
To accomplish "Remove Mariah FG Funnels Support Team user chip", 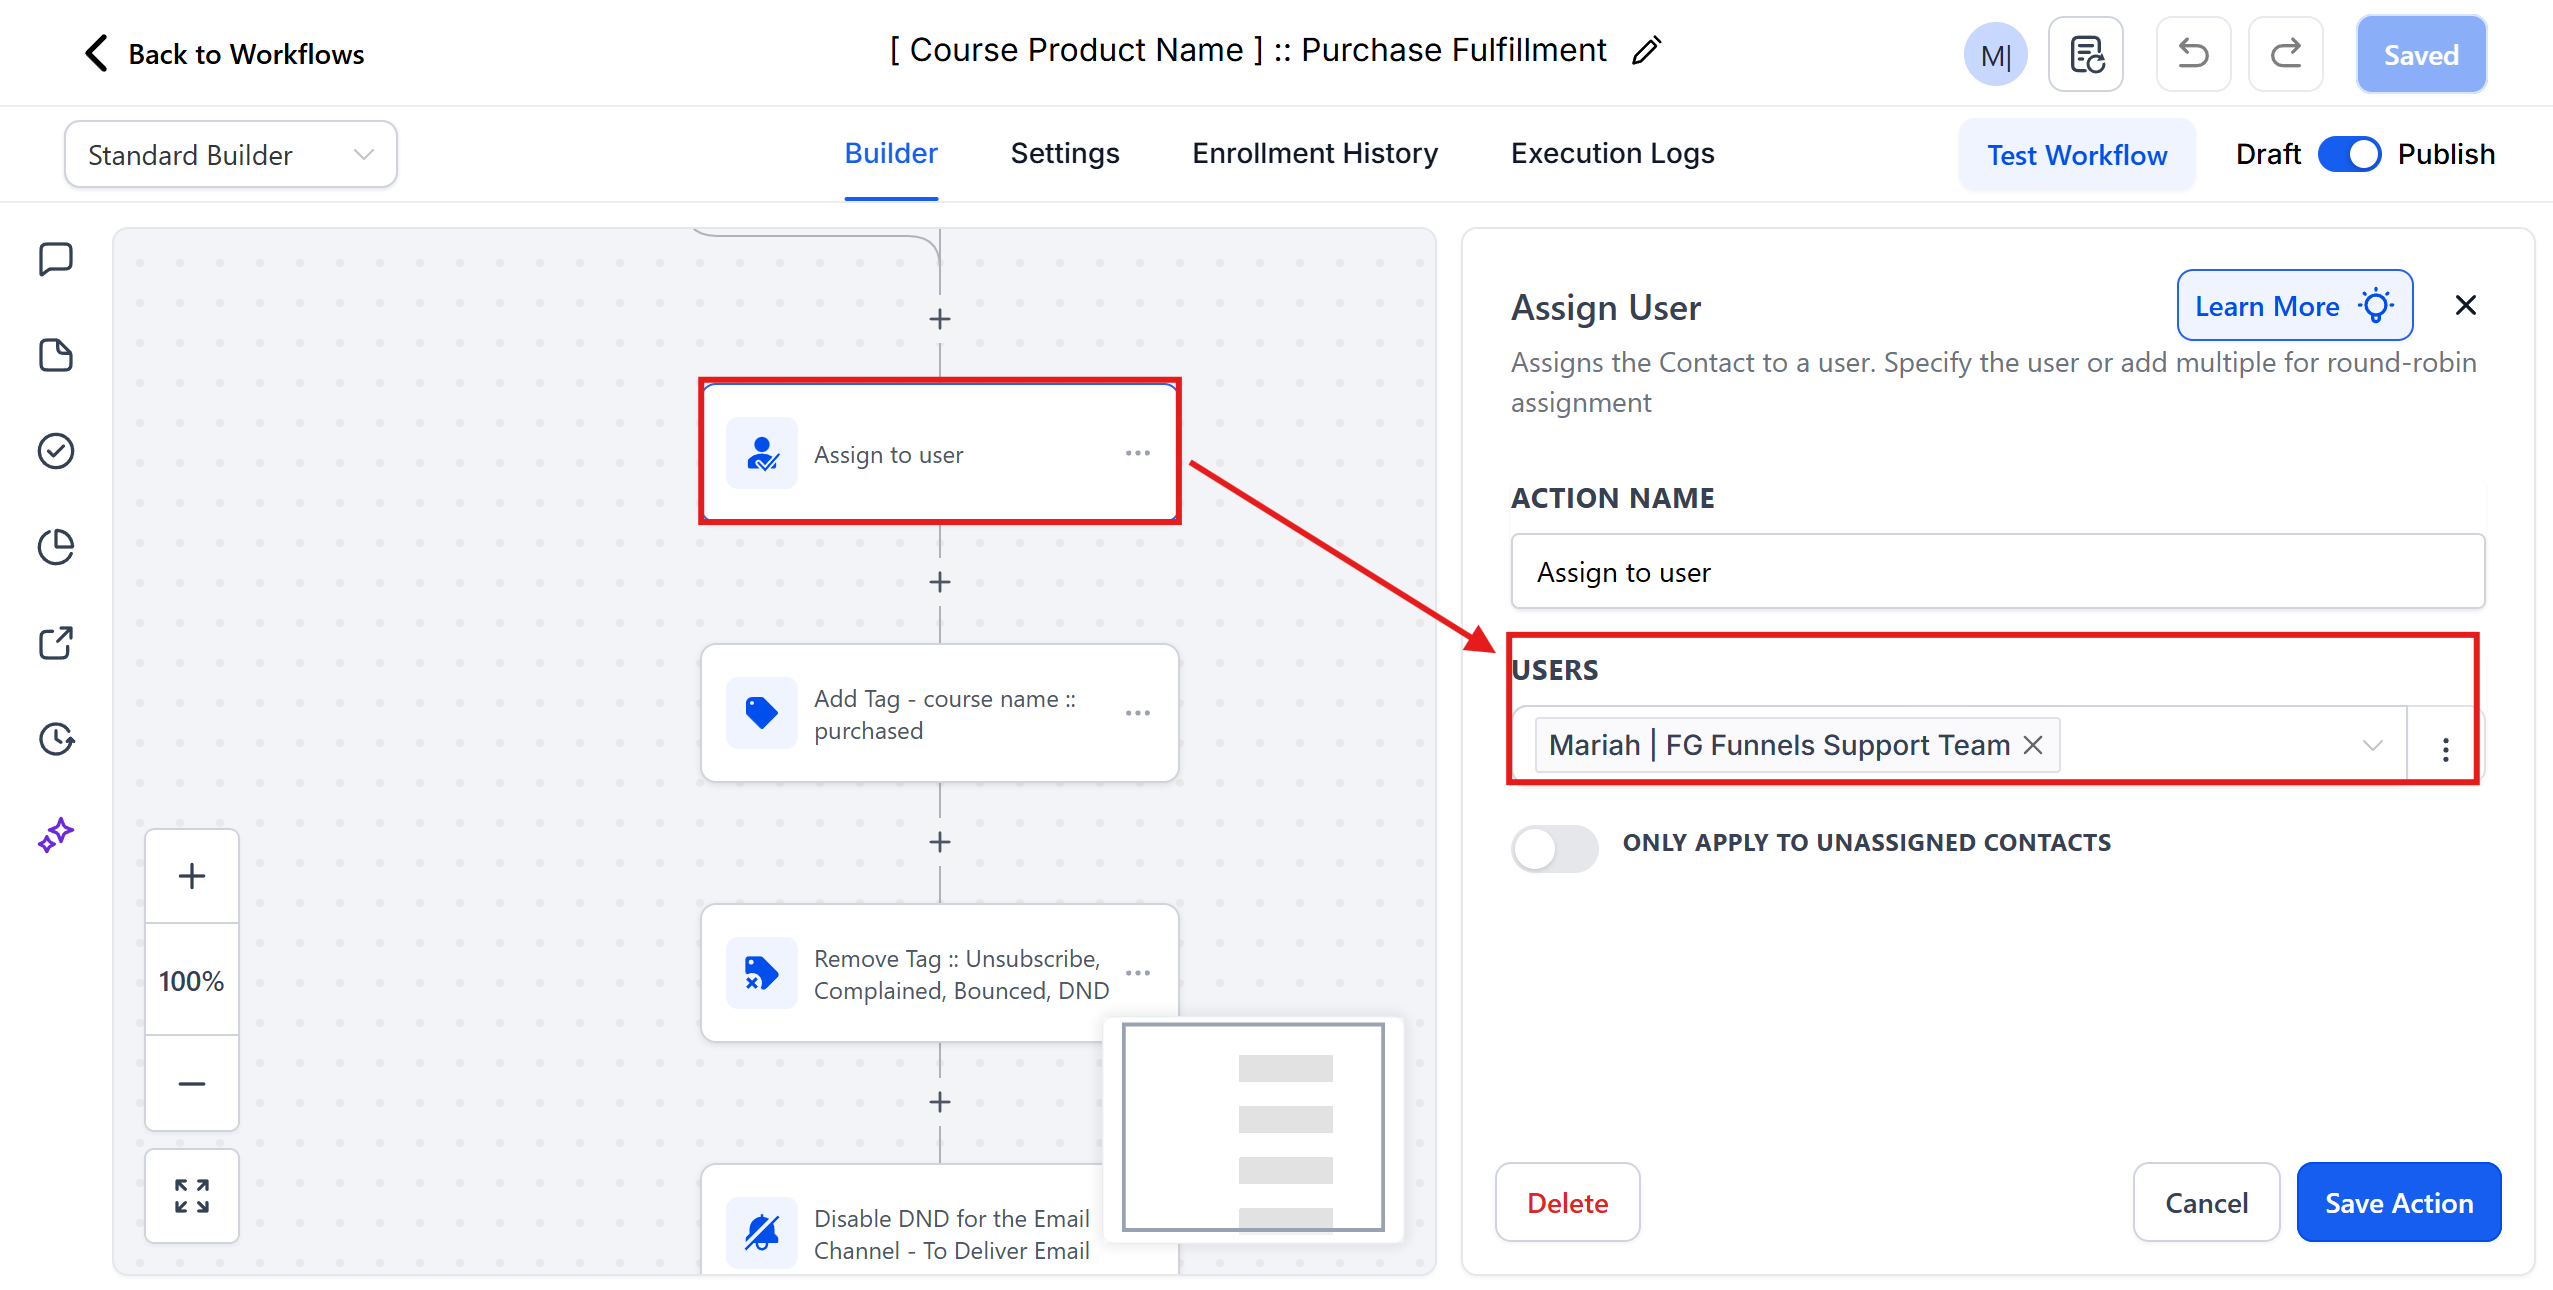I will click(2033, 745).
